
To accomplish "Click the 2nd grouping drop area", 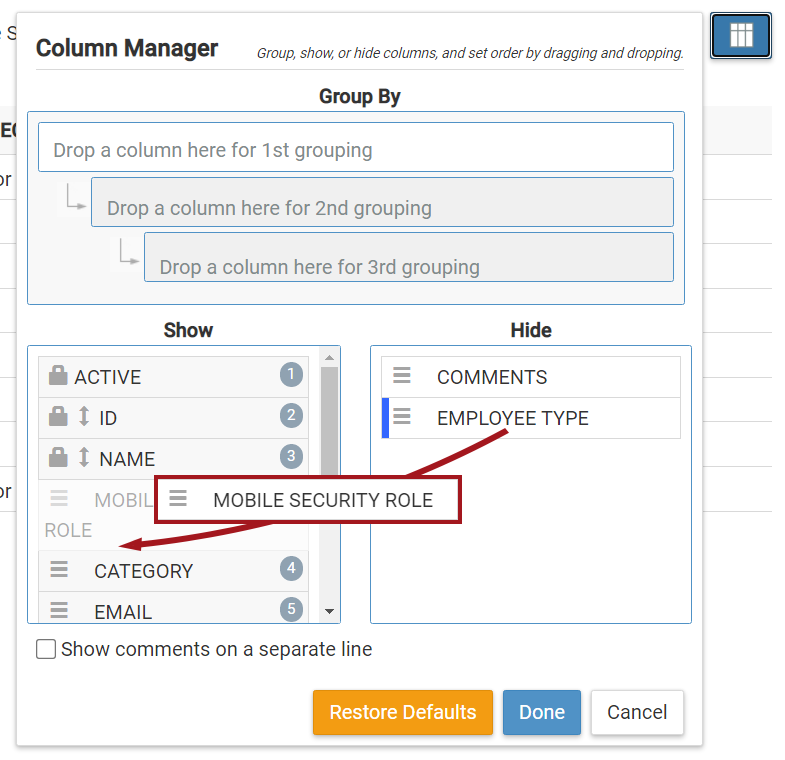I will [x=382, y=202].
